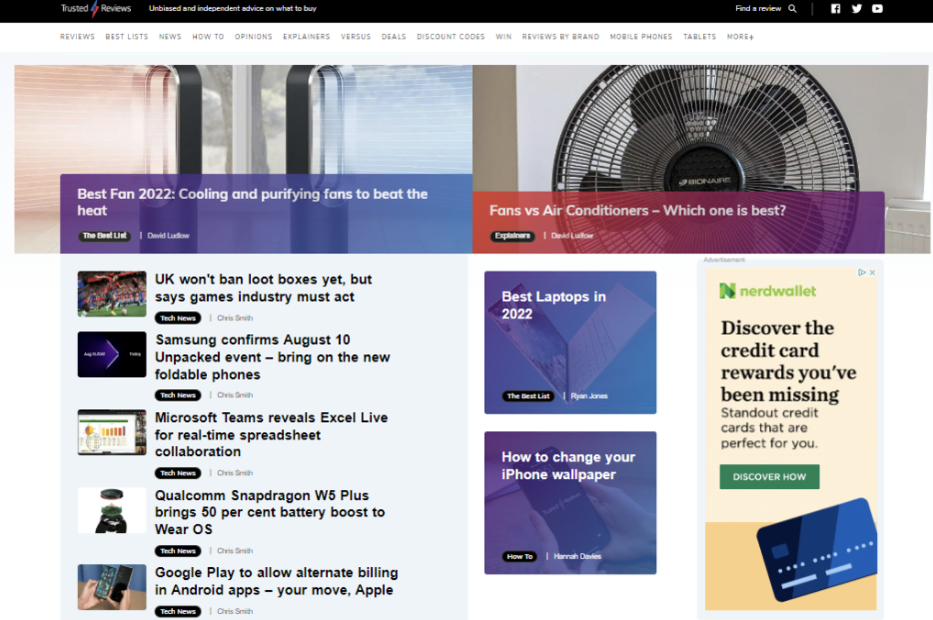
Task: Open the YouTube channel icon
Action: click(877, 8)
